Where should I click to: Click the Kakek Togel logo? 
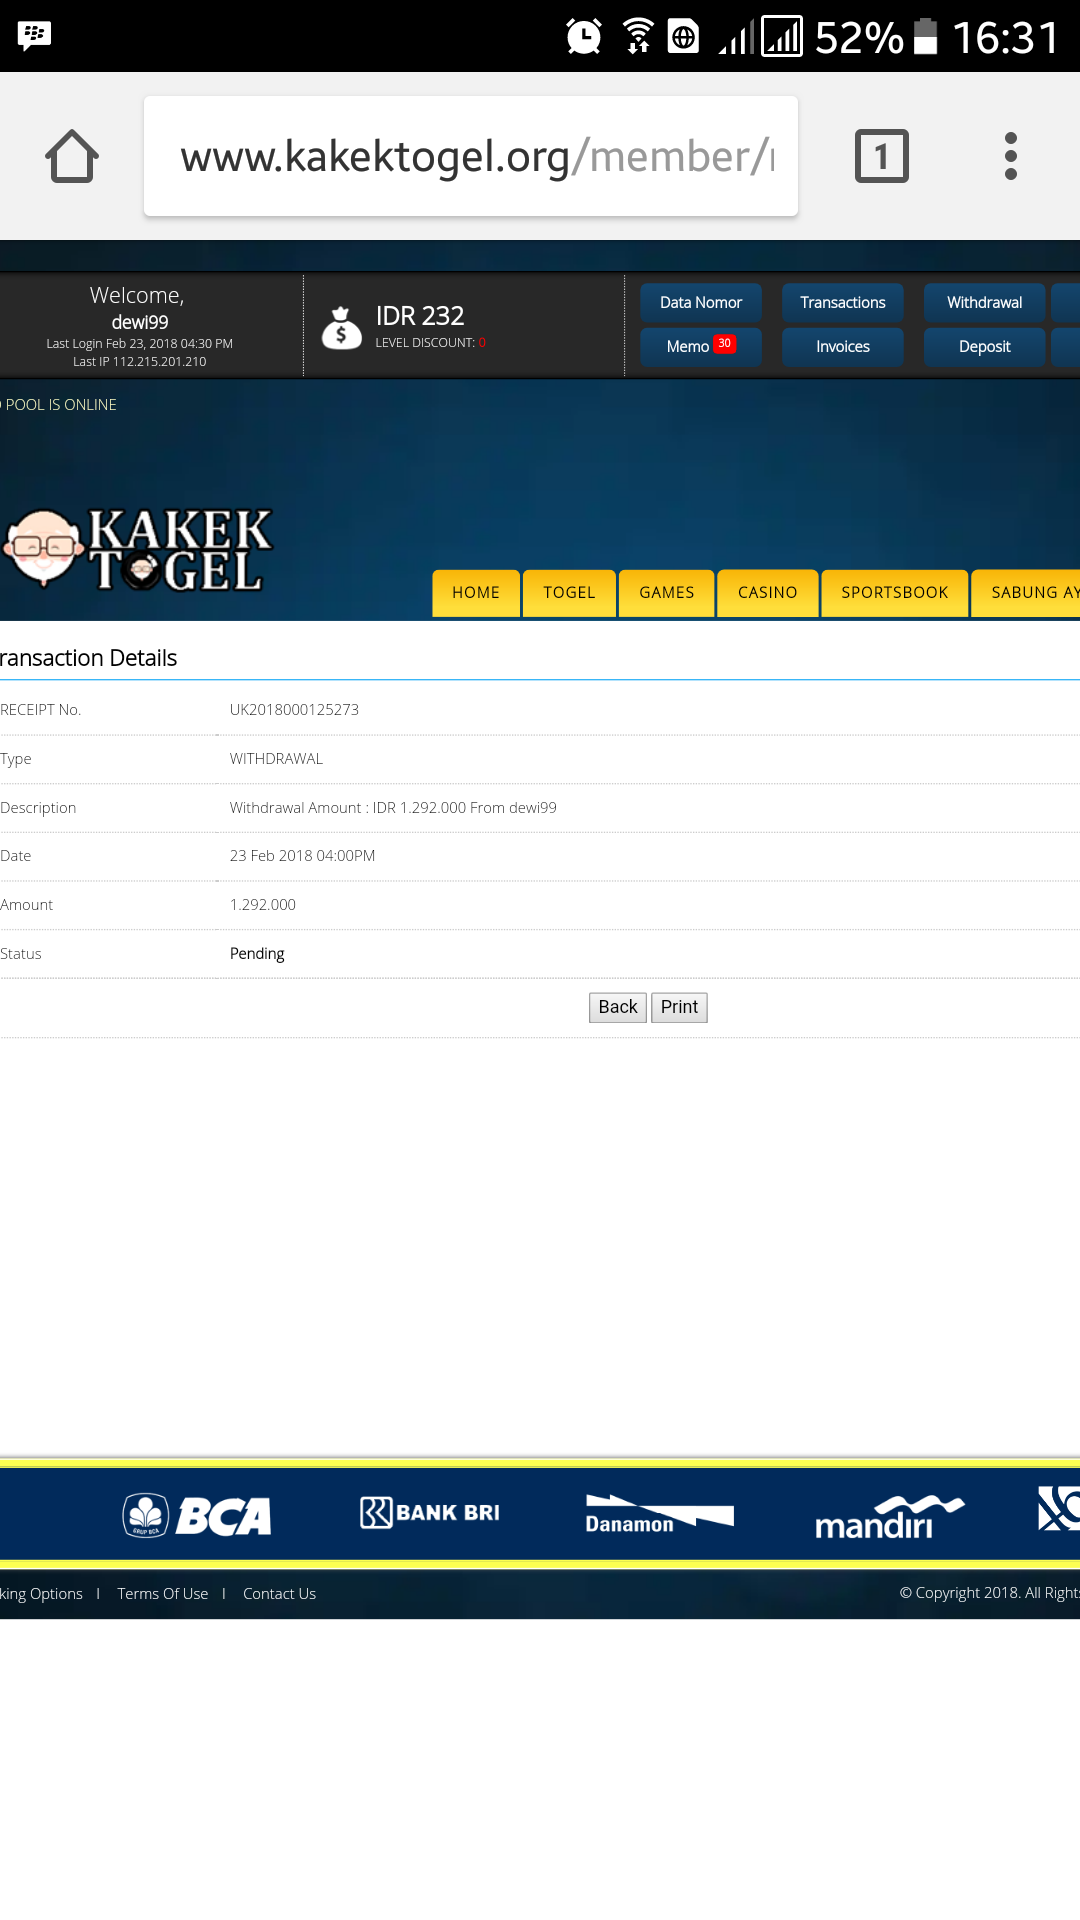click(138, 548)
